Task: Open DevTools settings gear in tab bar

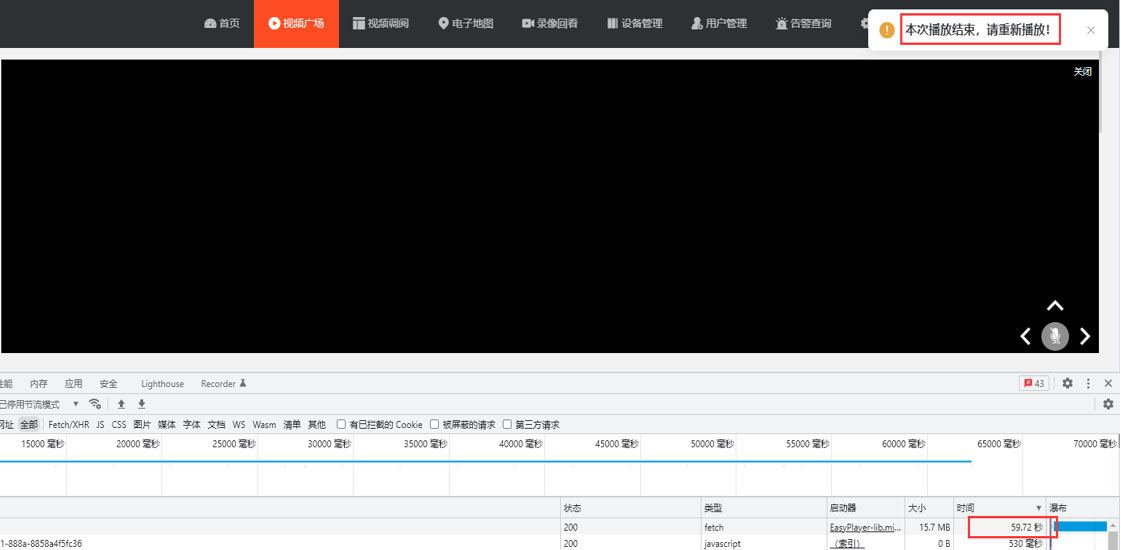Action: pyautogui.click(x=1067, y=383)
